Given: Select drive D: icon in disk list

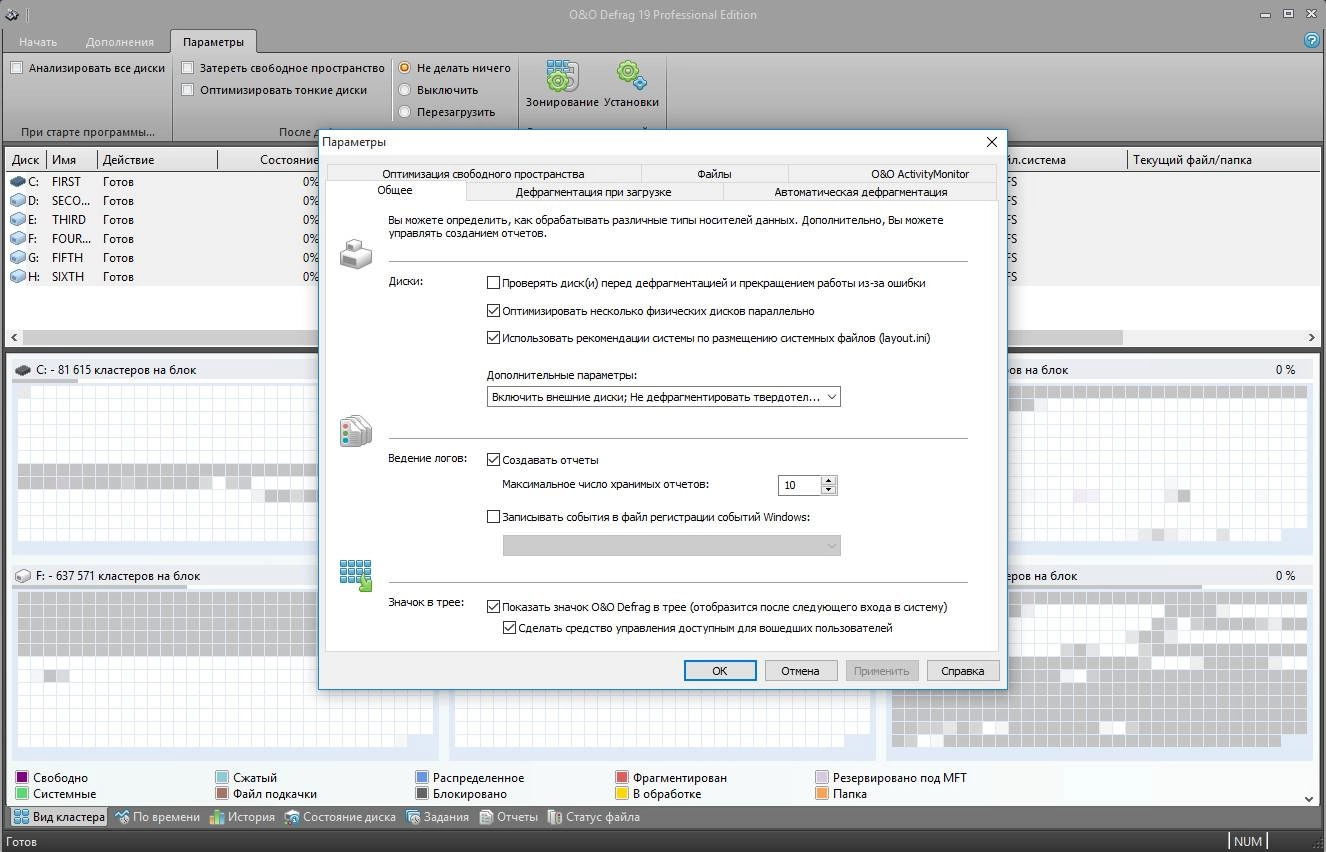Looking at the screenshot, I should coord(17,201).
